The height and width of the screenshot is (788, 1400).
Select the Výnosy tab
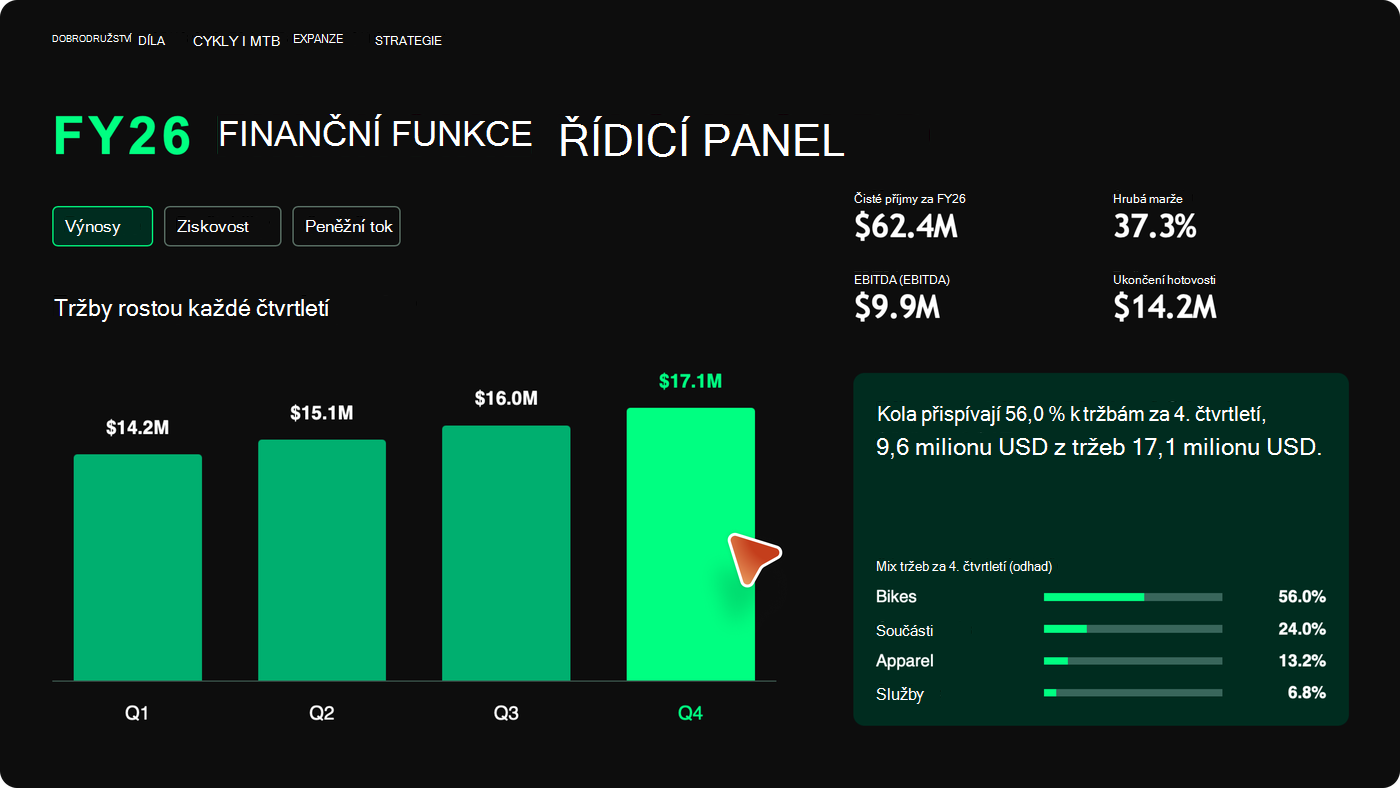102,226
